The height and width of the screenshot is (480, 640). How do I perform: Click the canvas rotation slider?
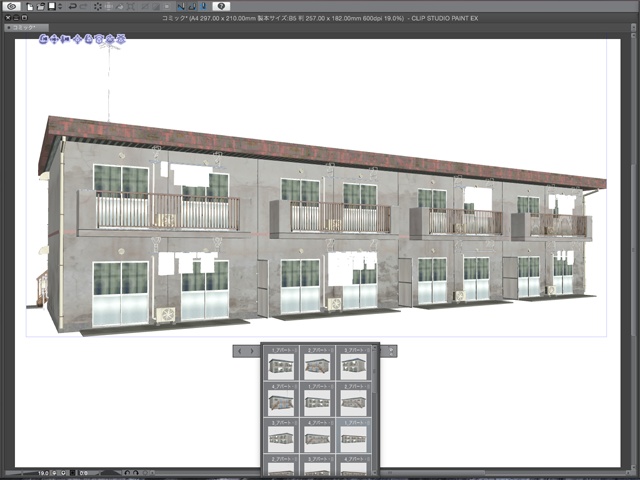click(108, 473)
